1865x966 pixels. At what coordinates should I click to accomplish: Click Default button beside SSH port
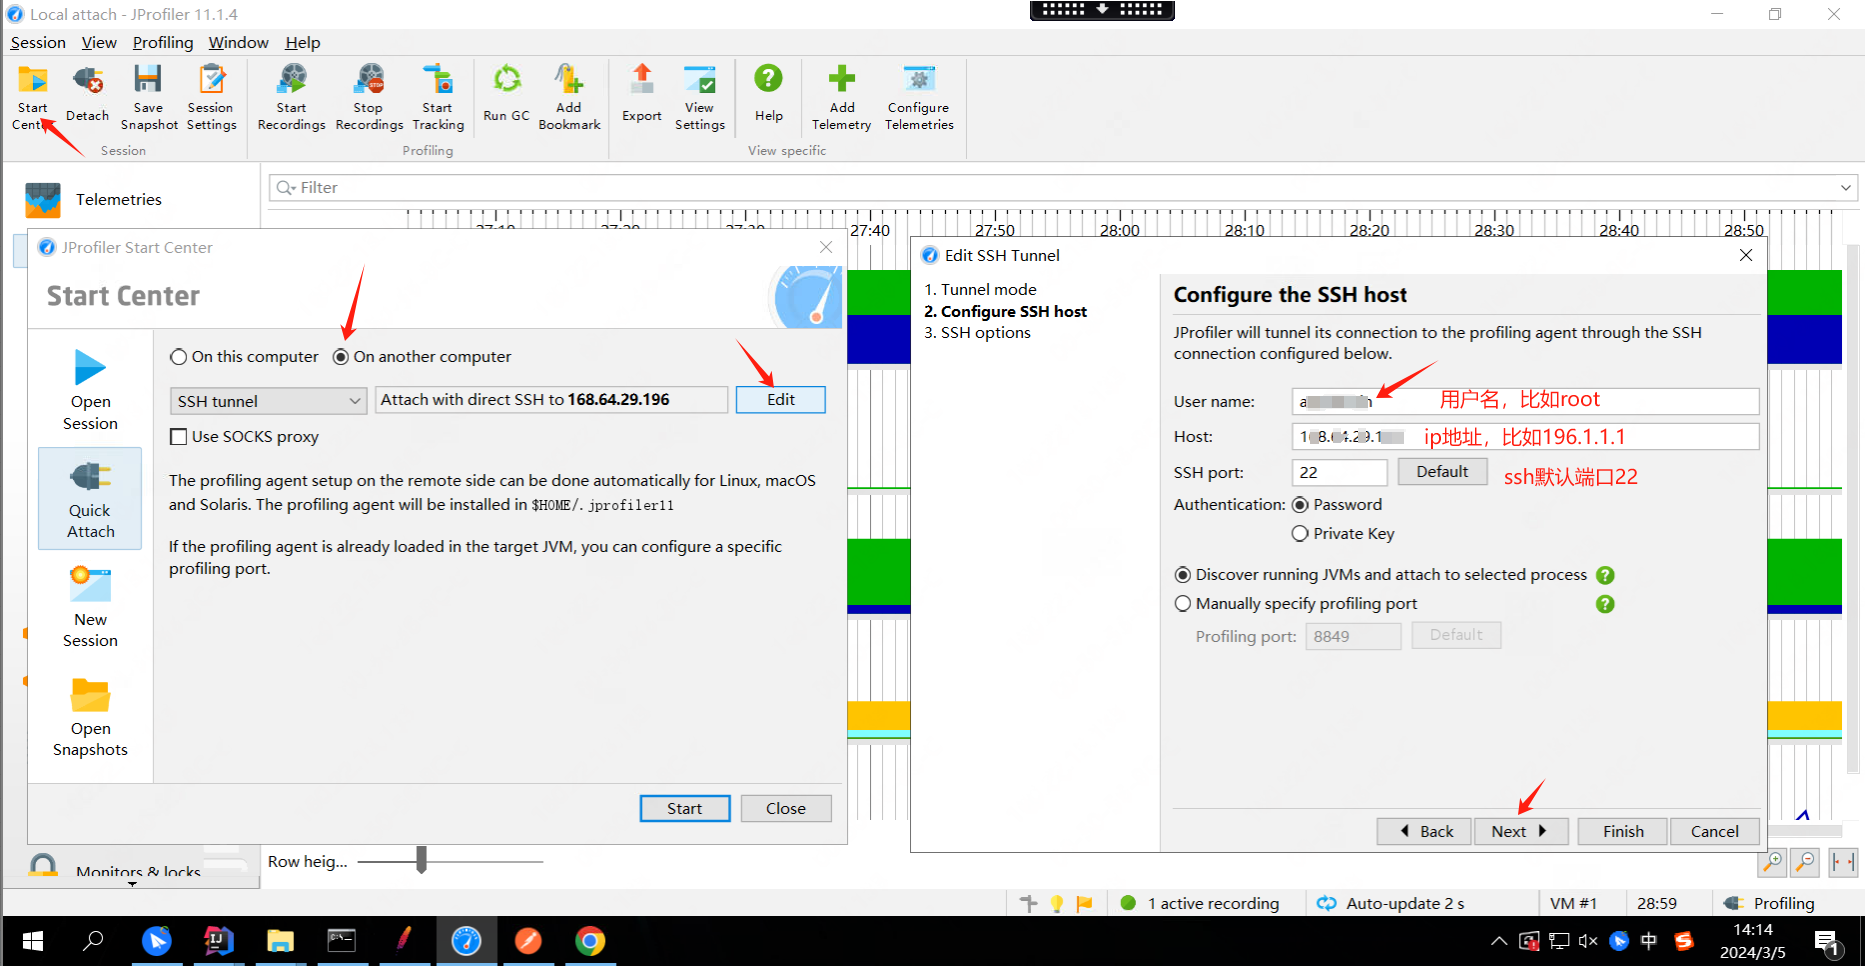(1442, 472)
